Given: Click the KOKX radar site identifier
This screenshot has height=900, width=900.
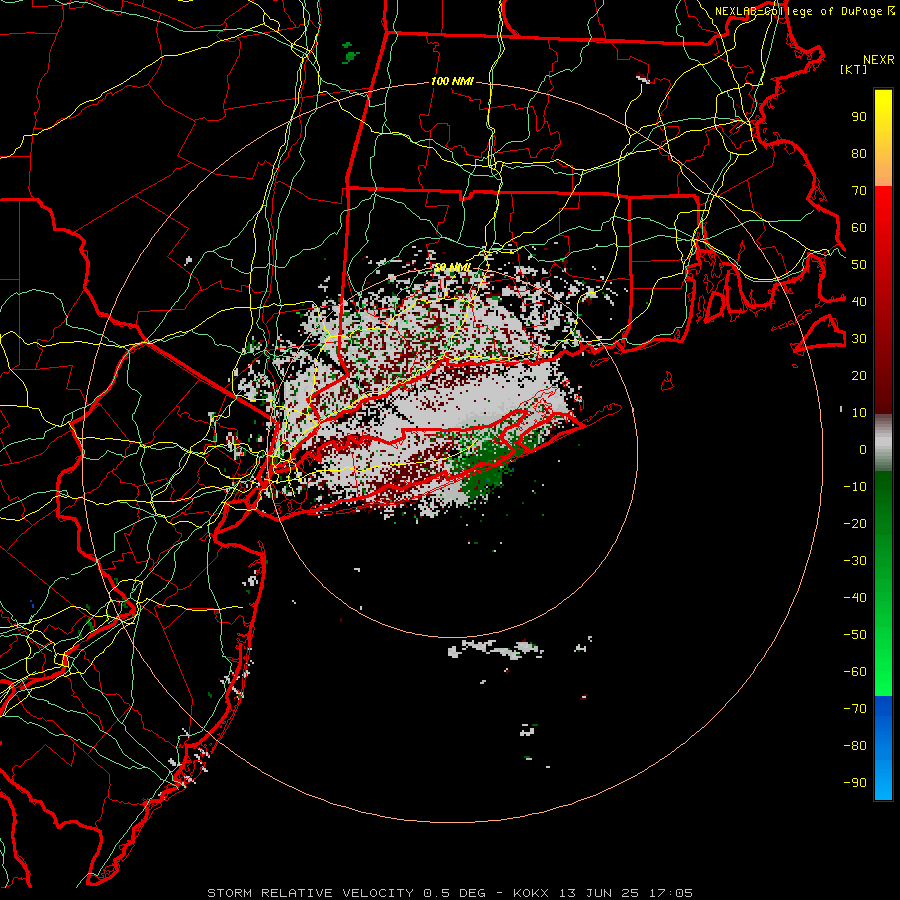Looking at the screenshot, I should tap(531, 893).
